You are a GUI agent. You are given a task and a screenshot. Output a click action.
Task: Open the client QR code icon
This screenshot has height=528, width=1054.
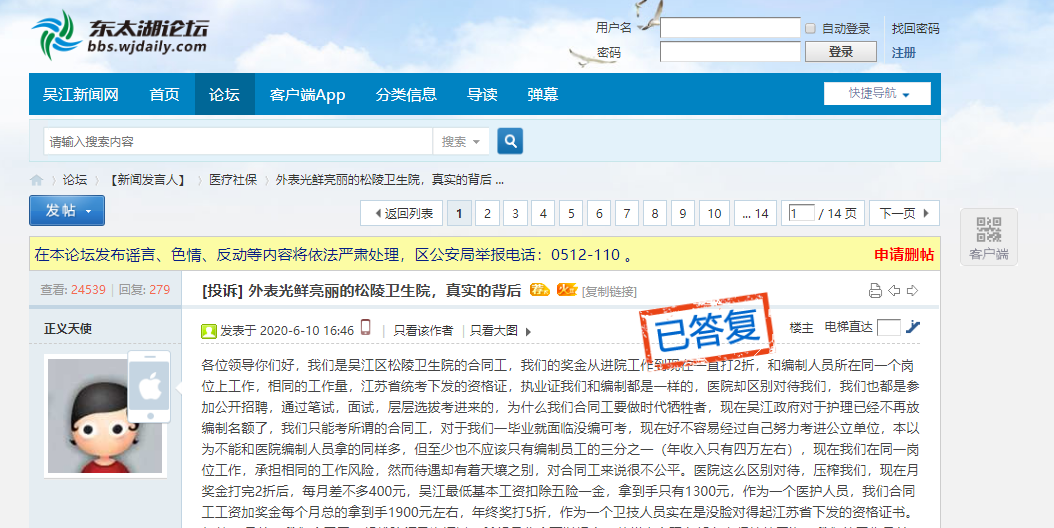pos(988,231)
